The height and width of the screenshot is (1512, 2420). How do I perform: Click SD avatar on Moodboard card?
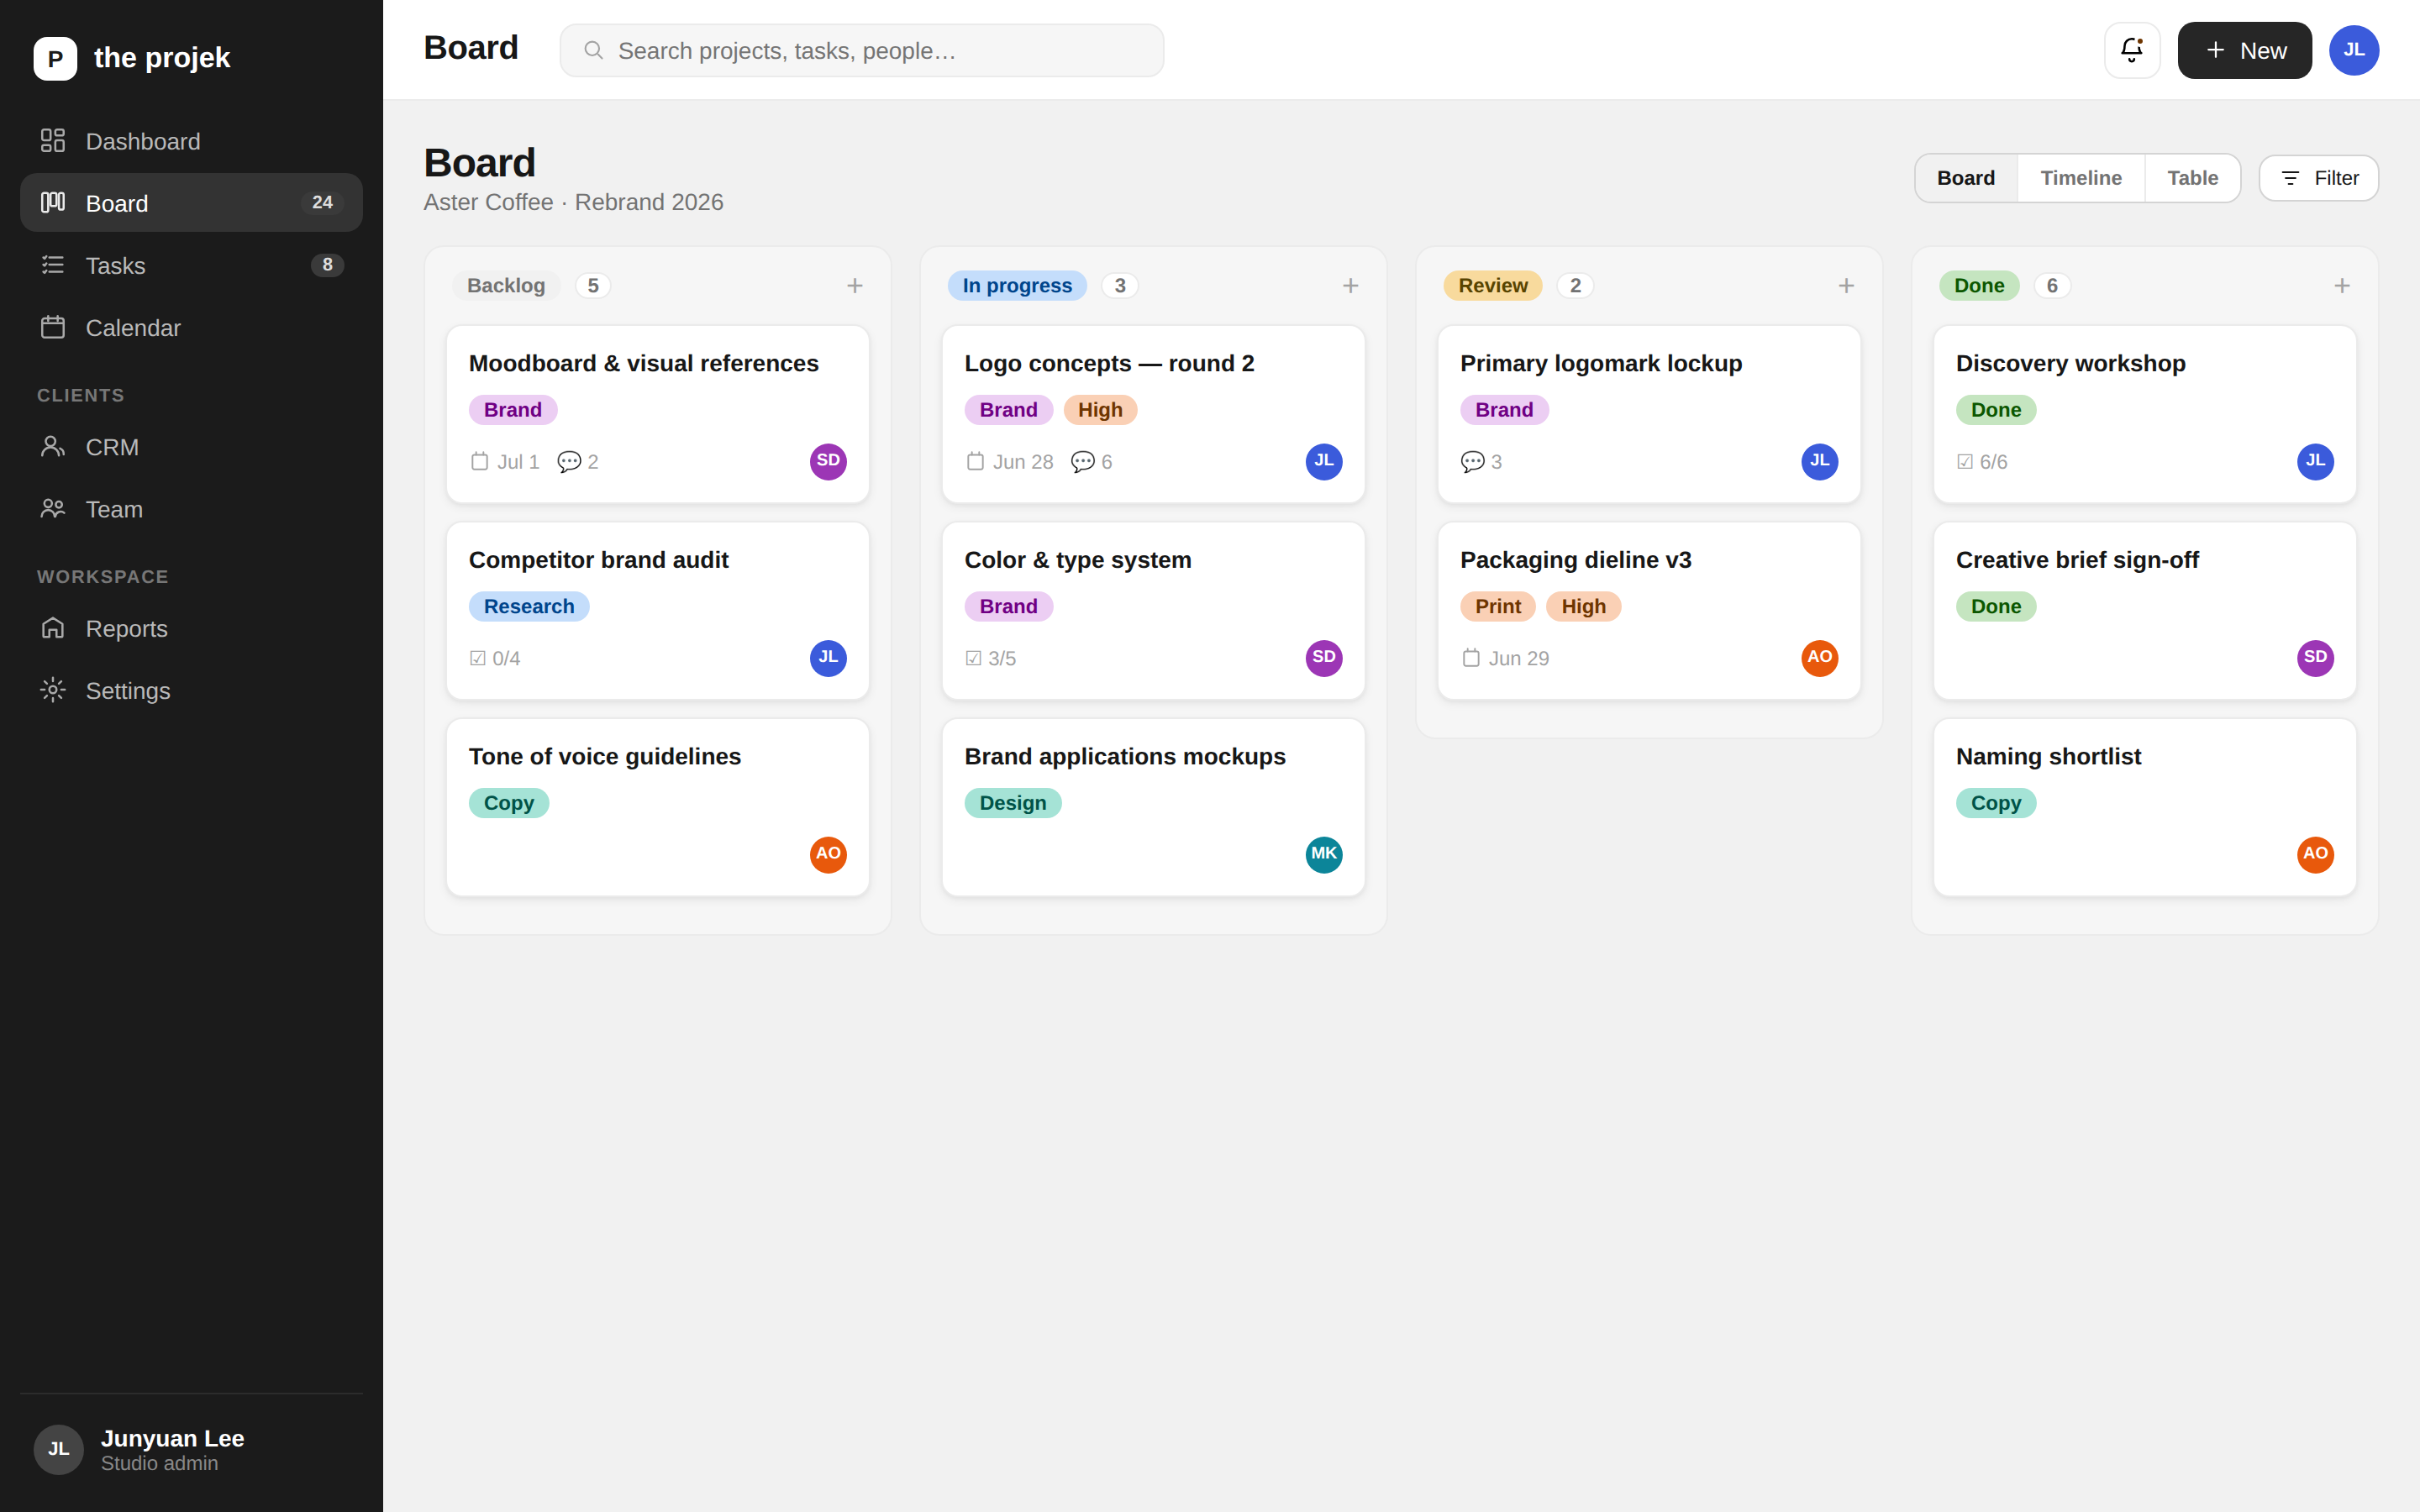(x=828, y=461)
